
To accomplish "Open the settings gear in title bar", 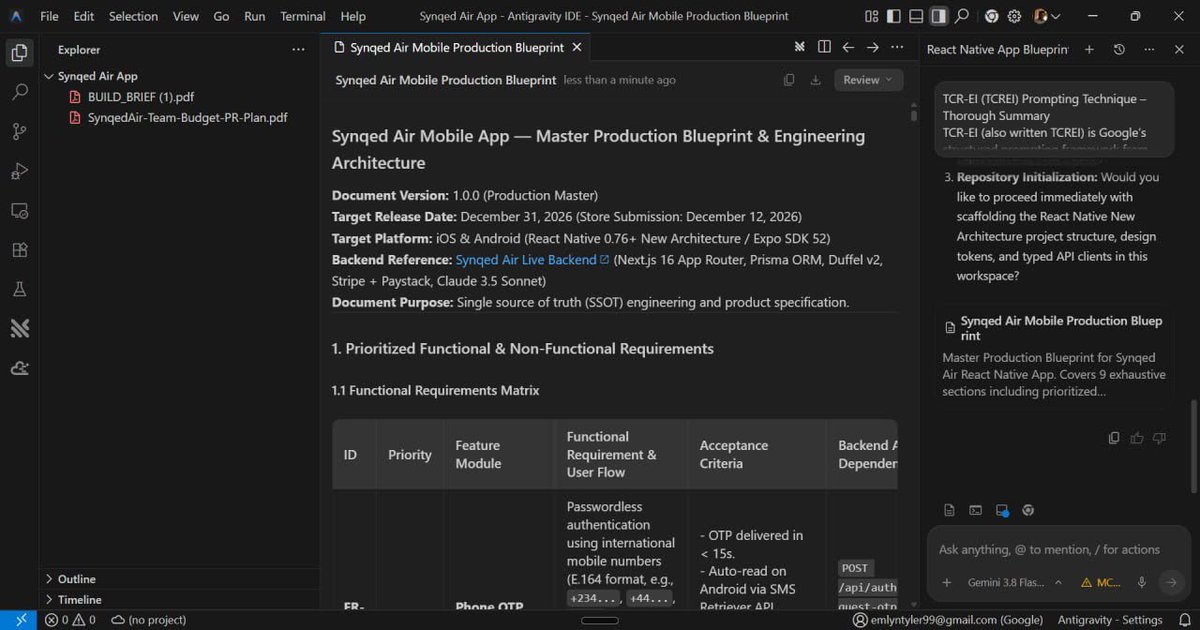I will tap(1014, 16).
